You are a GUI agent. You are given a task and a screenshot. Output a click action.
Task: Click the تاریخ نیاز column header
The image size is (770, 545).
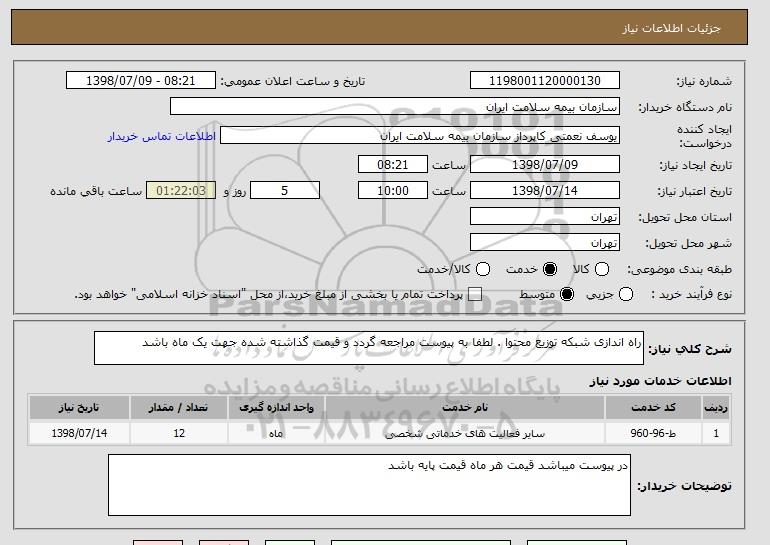click(x=79, y=408)
